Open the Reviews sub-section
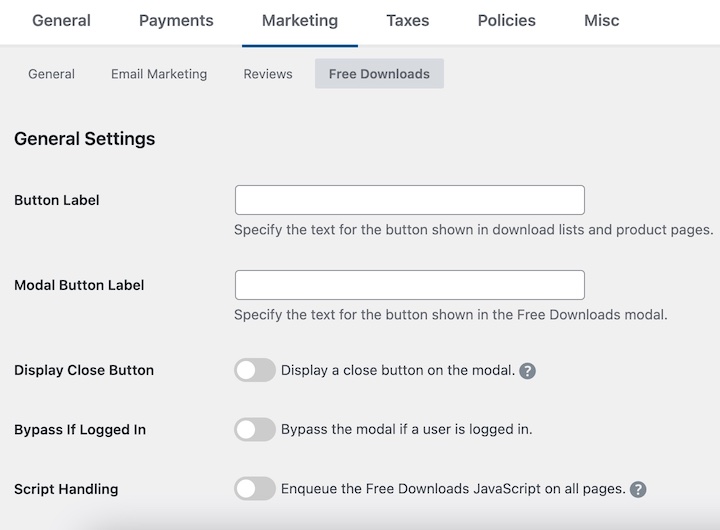Screen dimensions: 720x530 [268, 74]
